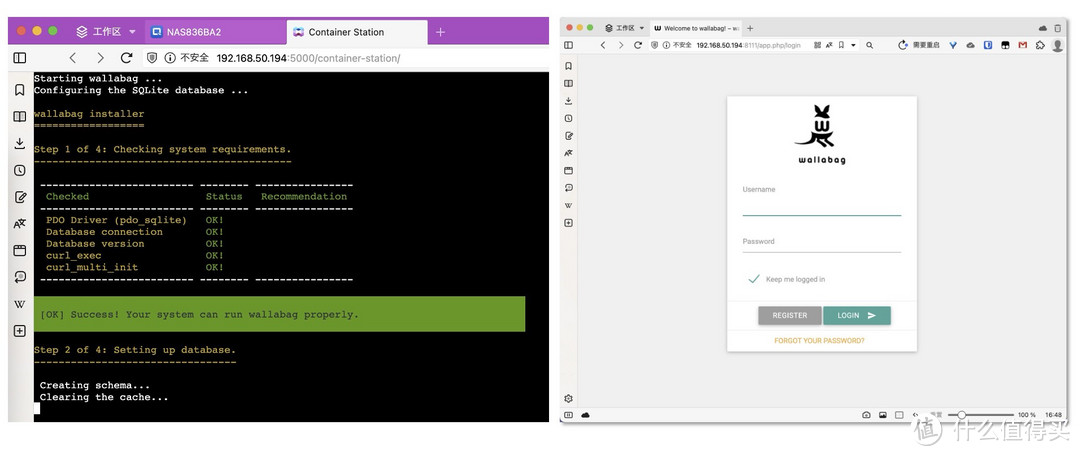Viewport: 1080px width, 456px height.
Task: Click Gmail extension icon in right toolbar
Action: 1022,45
